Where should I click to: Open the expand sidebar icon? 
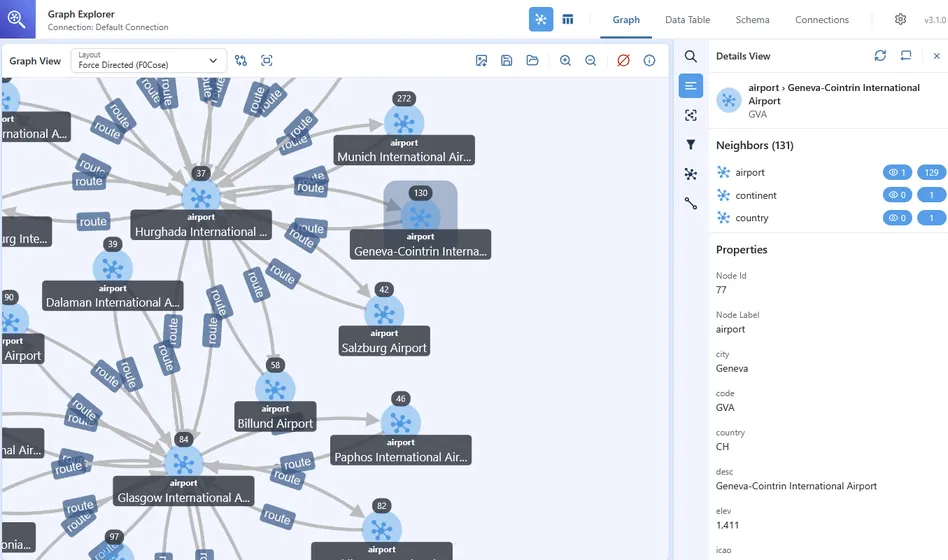point(690,116)
